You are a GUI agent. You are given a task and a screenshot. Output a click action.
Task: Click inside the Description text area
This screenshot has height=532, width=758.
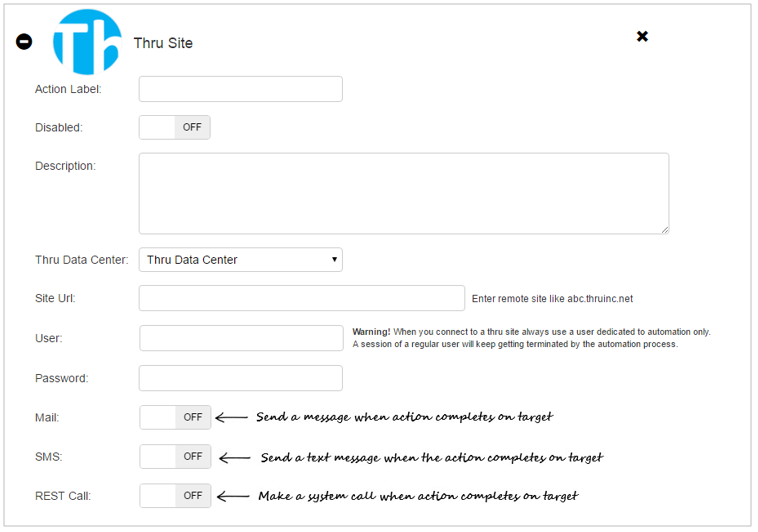pos(404,193)
